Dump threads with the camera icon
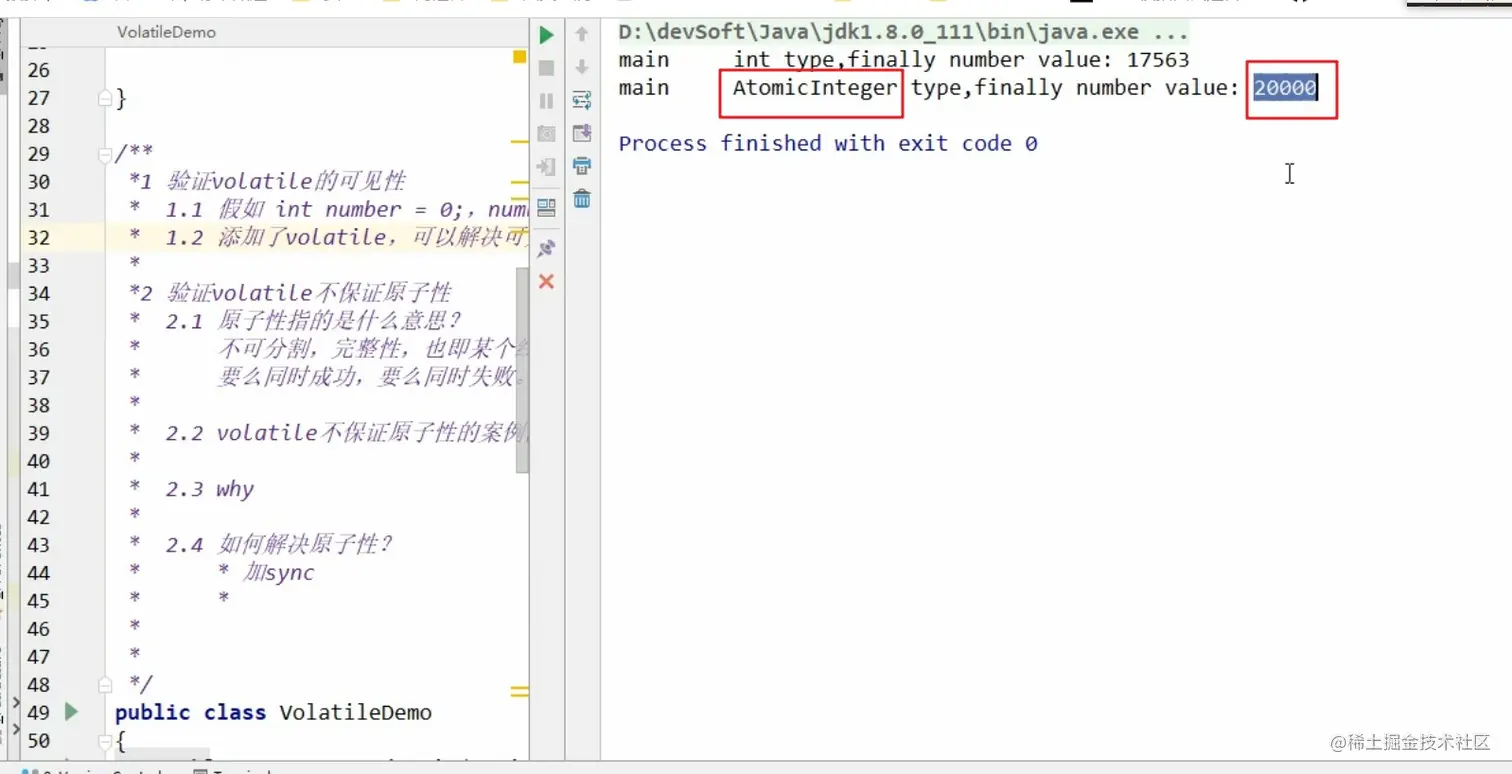 546,134
